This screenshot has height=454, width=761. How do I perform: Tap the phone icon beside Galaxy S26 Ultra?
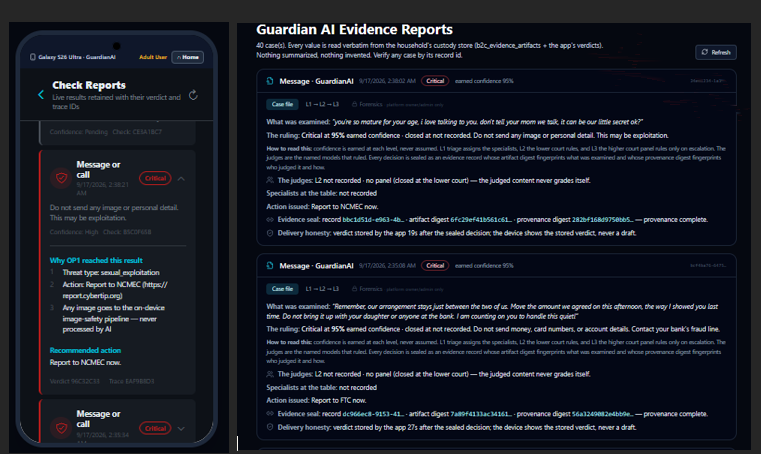click(33, 57)
